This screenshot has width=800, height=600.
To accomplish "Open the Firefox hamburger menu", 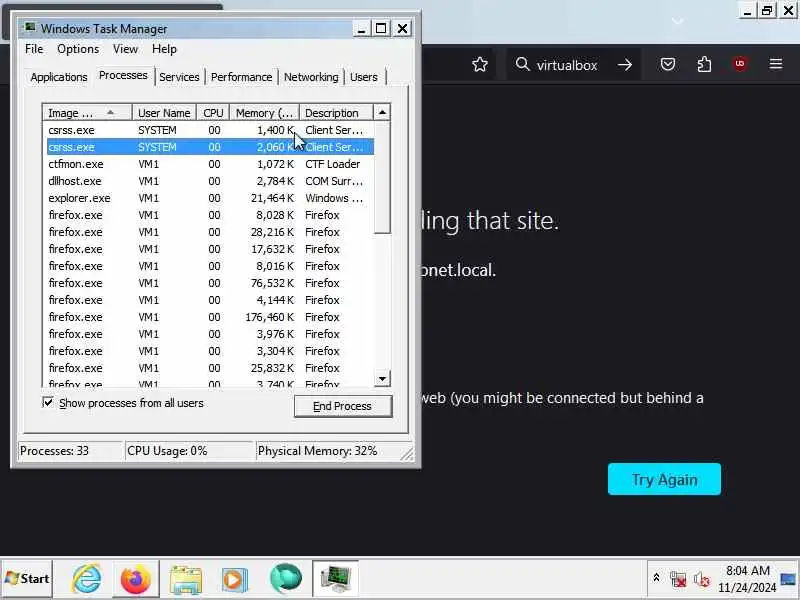I will (776, 64).
